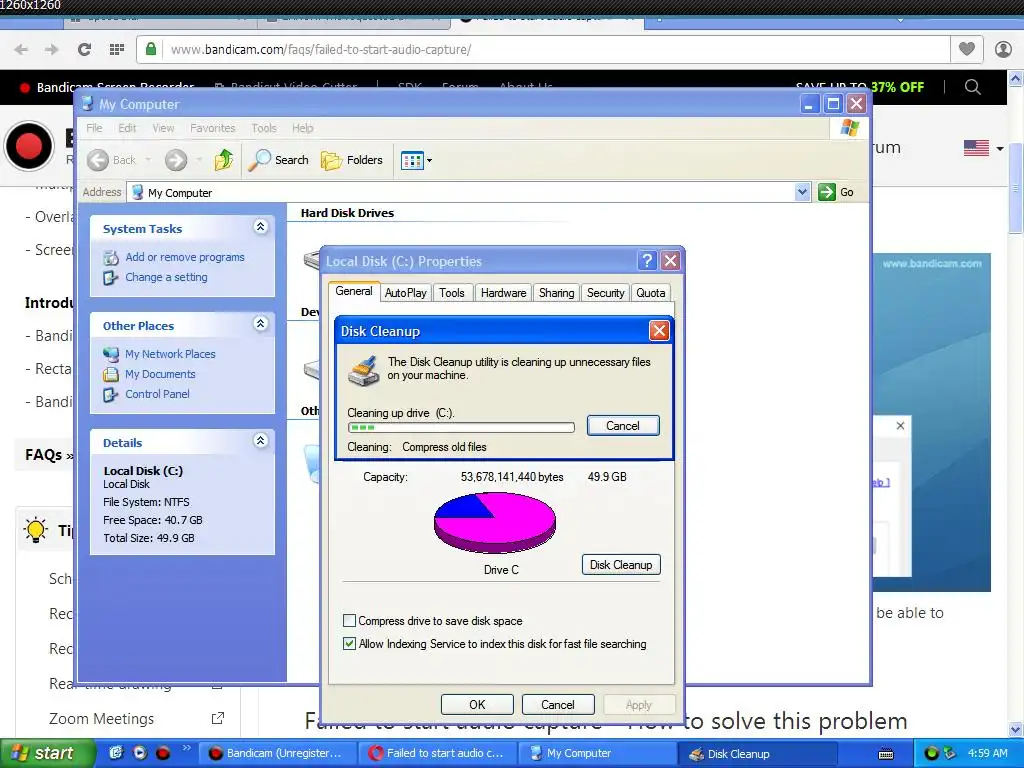Click Cancel in Local Disk Properties
The image size is (1024, 768).
(x=558, y=705)
